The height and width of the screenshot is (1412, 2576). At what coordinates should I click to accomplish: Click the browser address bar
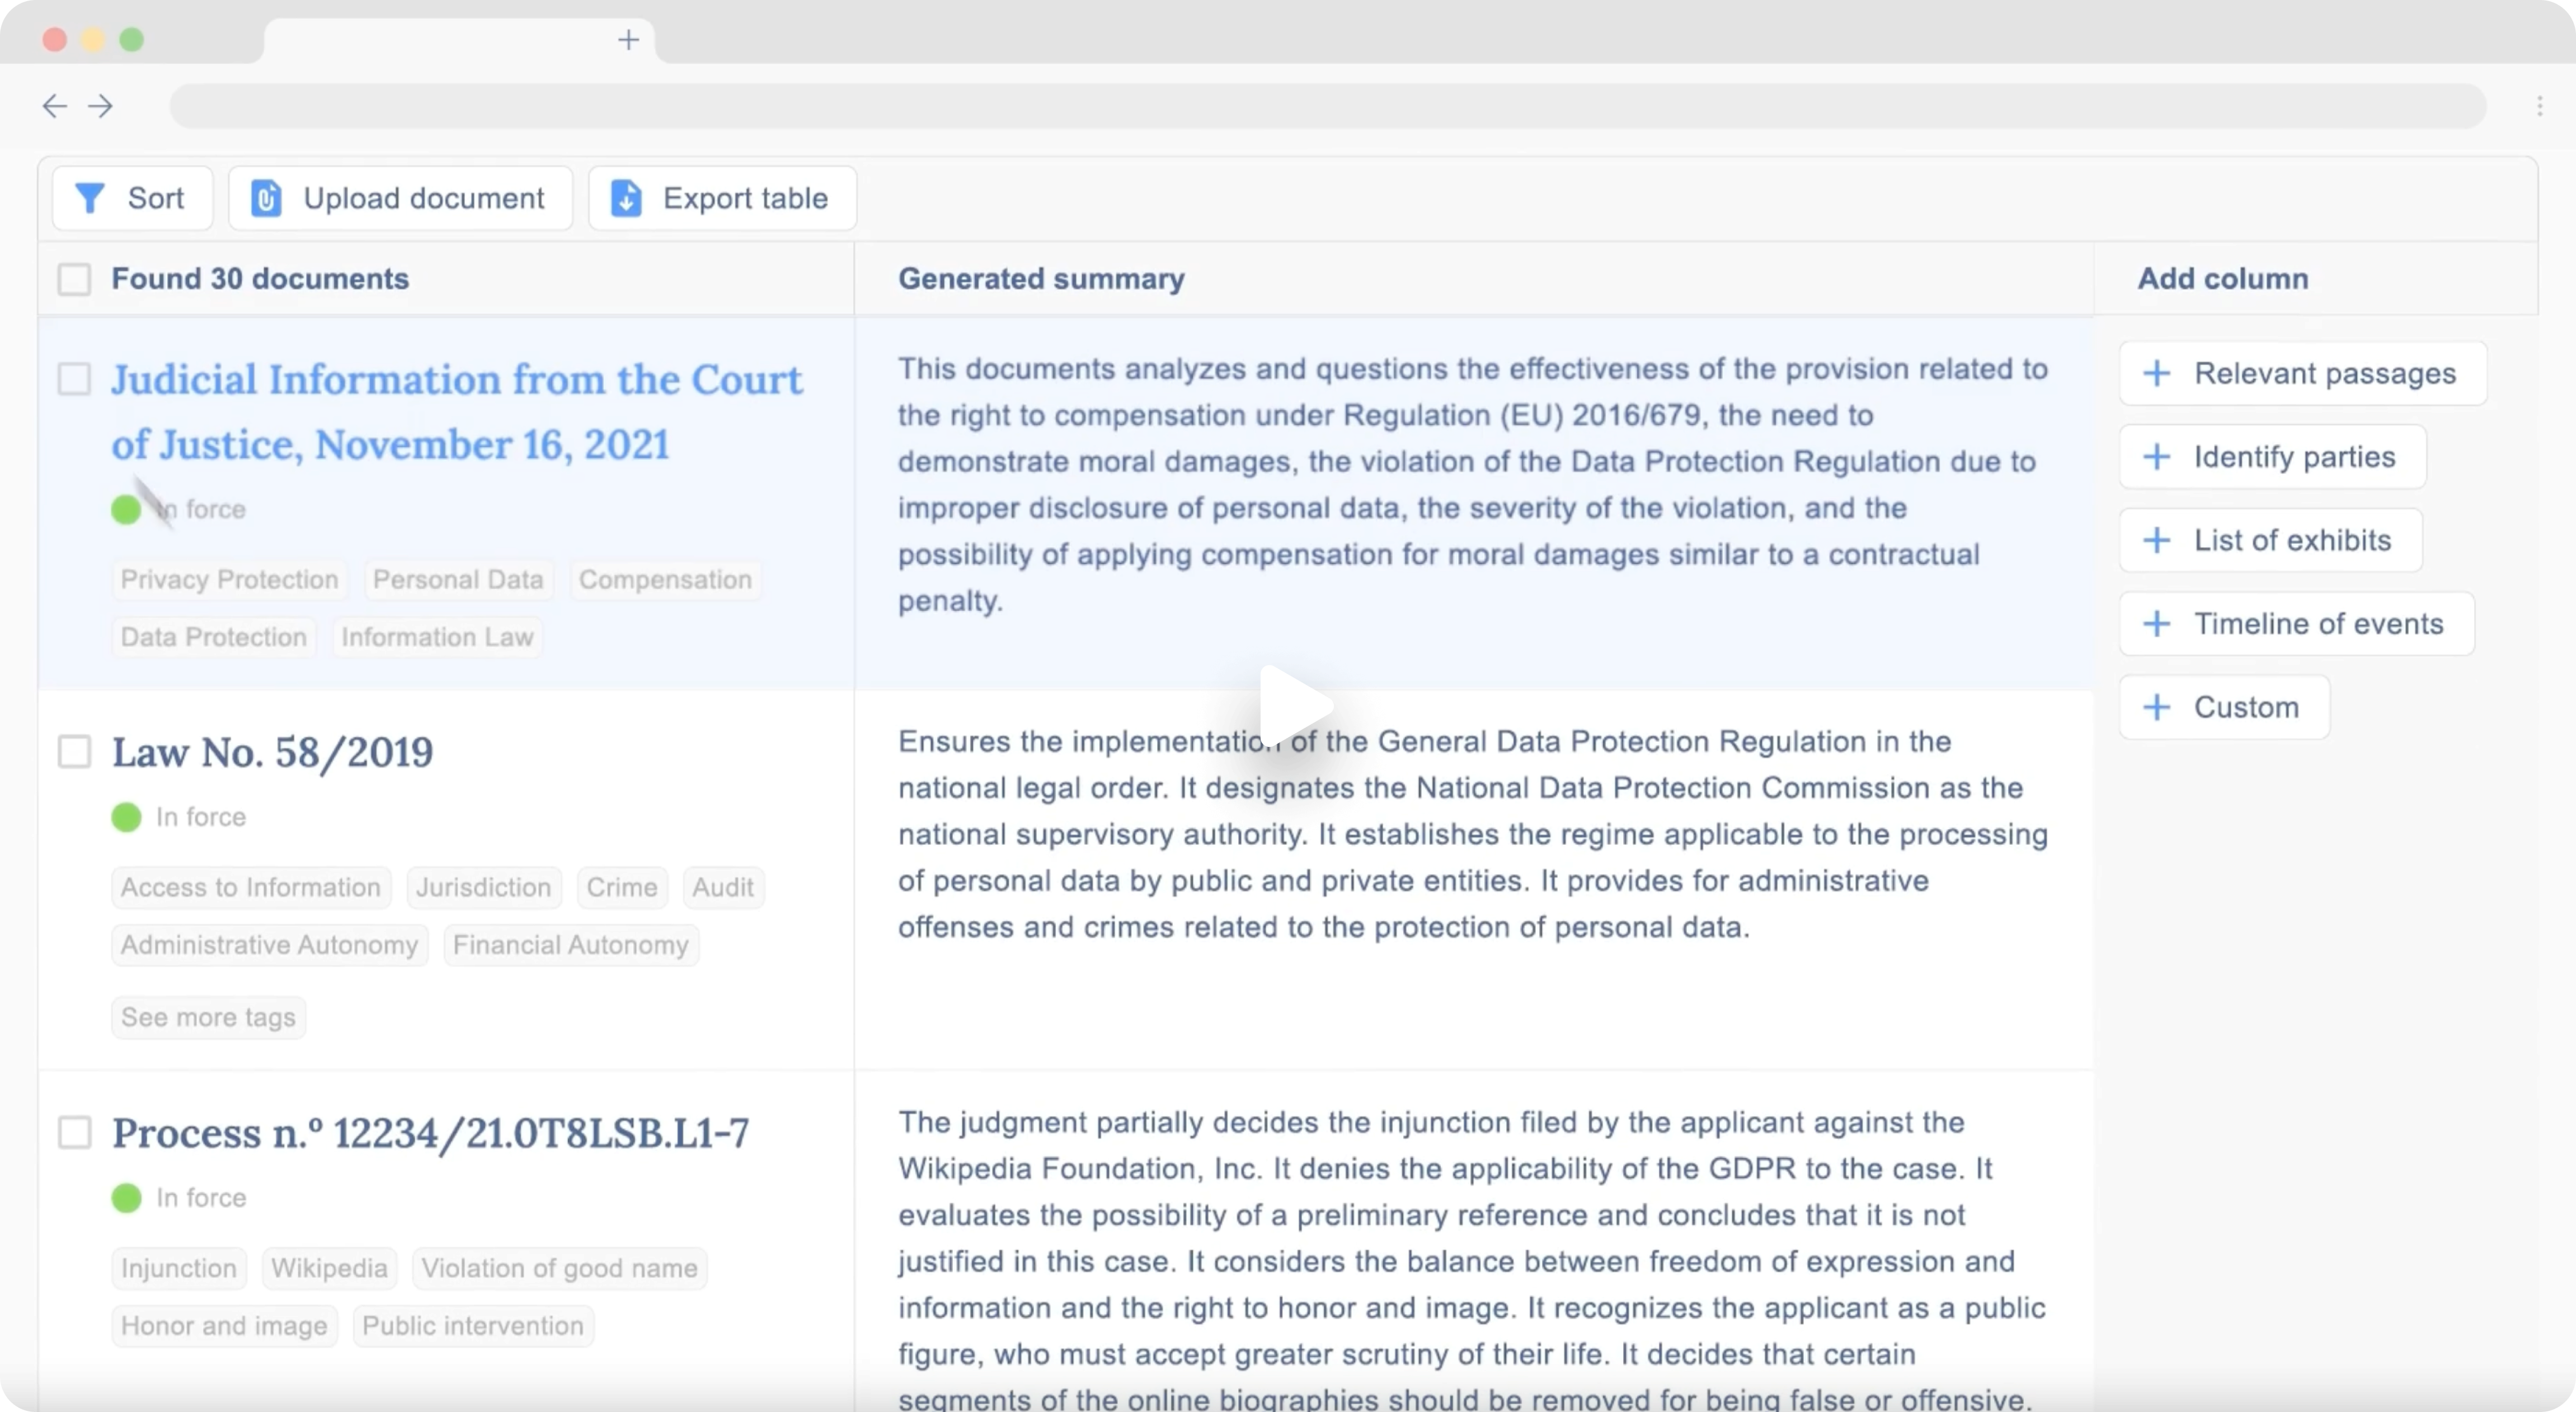[1327, 106]
